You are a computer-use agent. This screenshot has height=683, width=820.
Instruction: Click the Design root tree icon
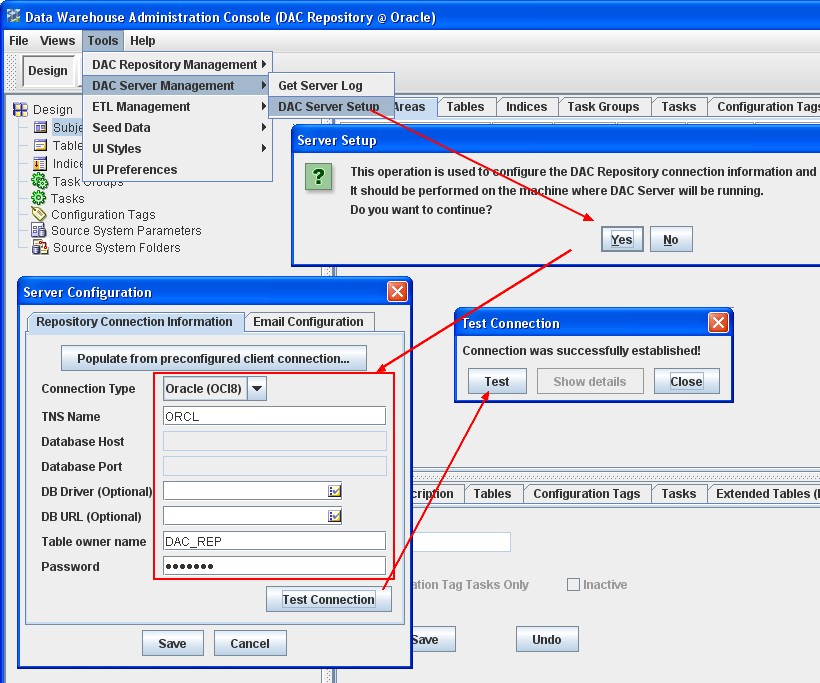coord(20,109)
